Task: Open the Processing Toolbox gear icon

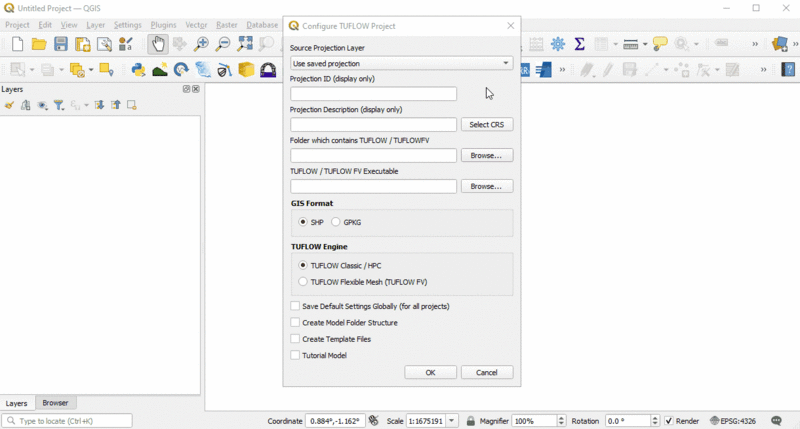Action: [x=558, y=44]
